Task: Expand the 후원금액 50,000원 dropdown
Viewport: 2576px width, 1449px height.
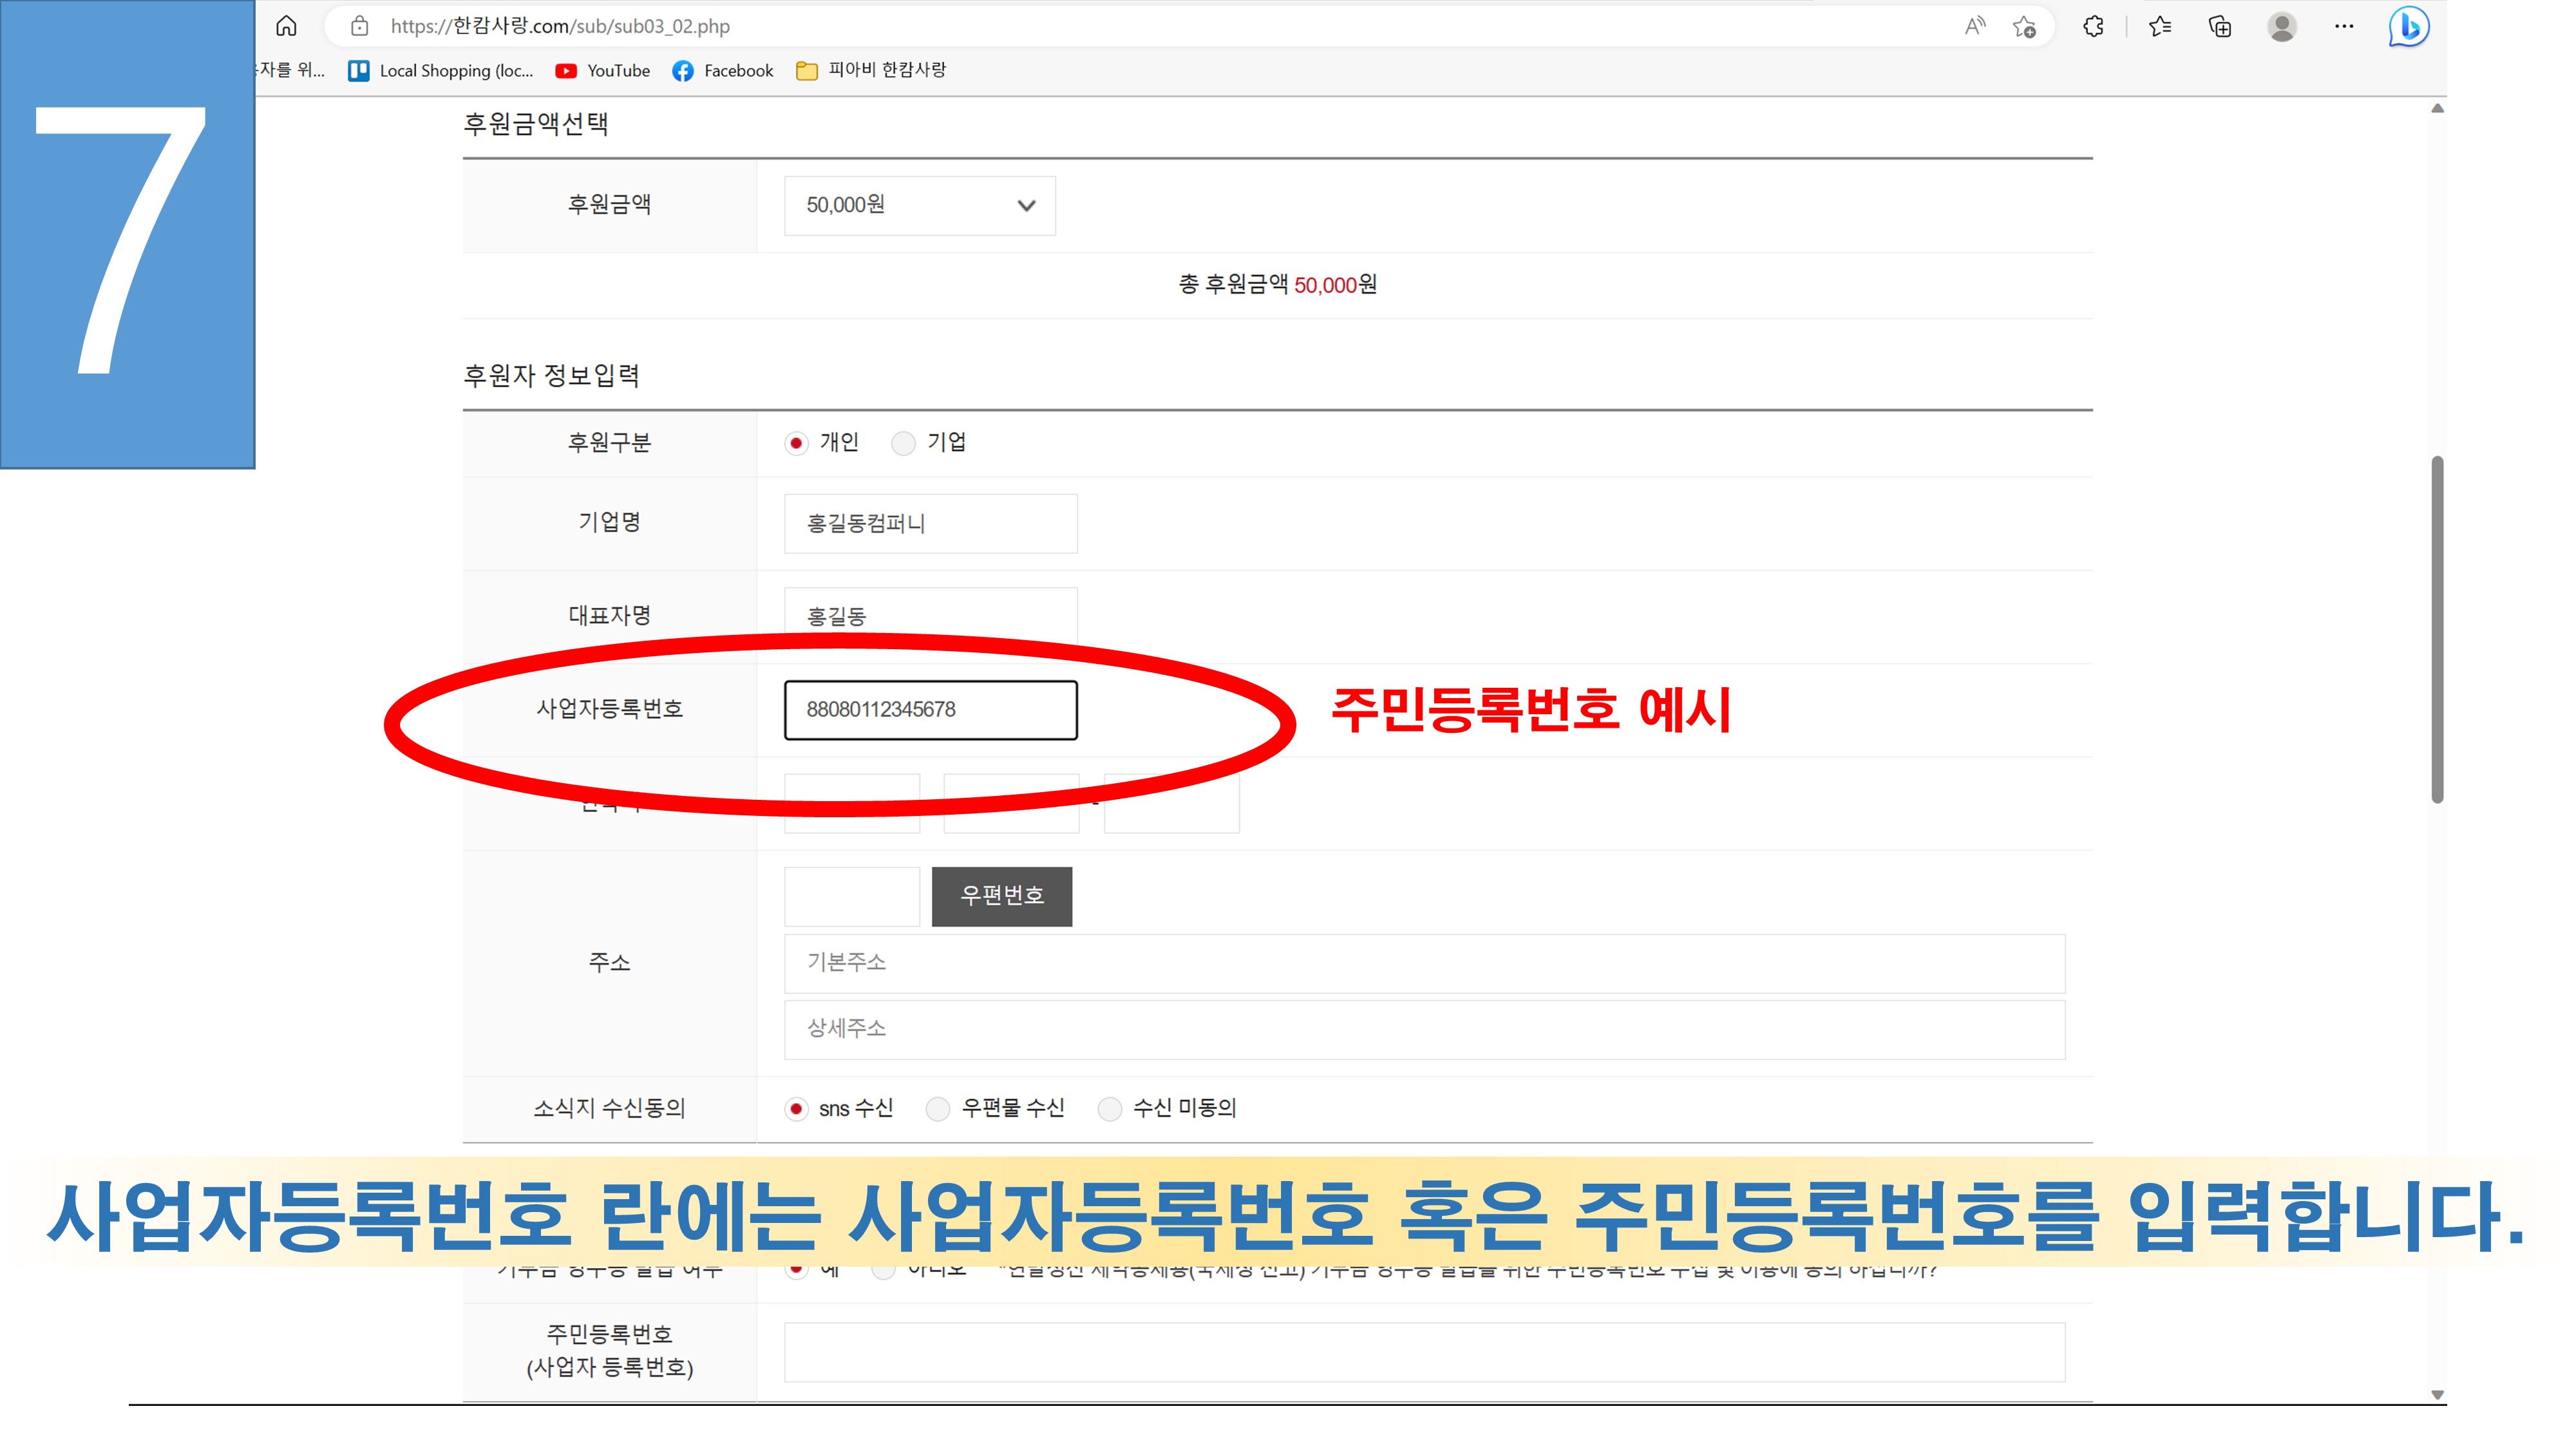Action: [x=919, y=205]
